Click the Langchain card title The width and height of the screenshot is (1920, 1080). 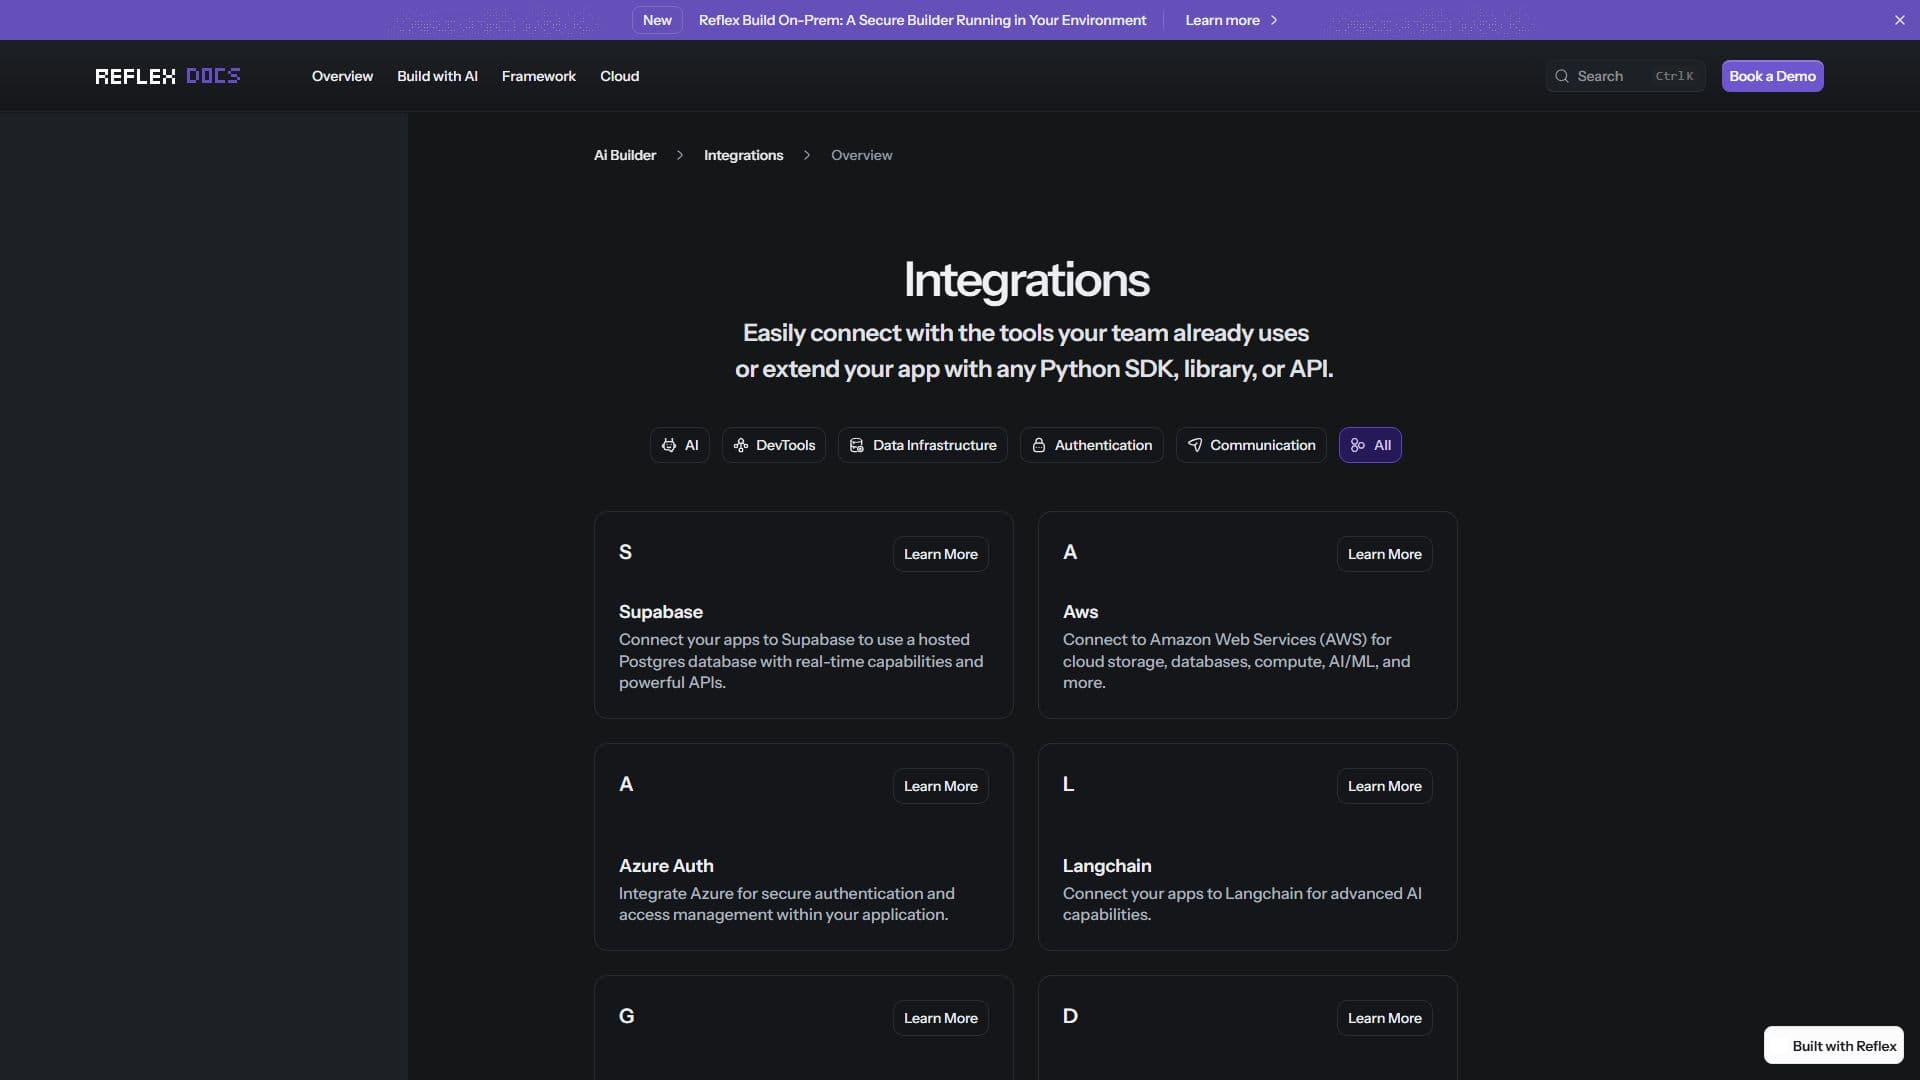coord(1107,866)
